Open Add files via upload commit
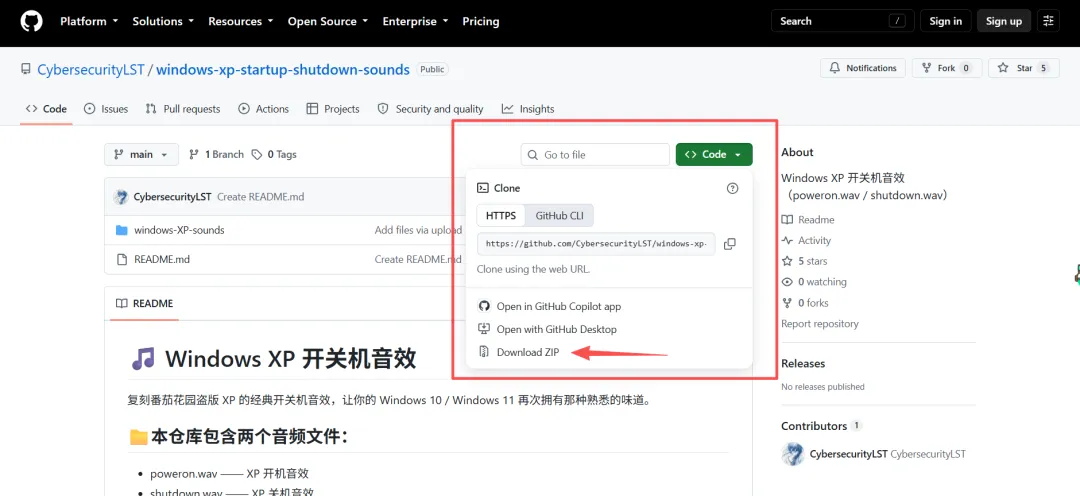 coord(418,230)
